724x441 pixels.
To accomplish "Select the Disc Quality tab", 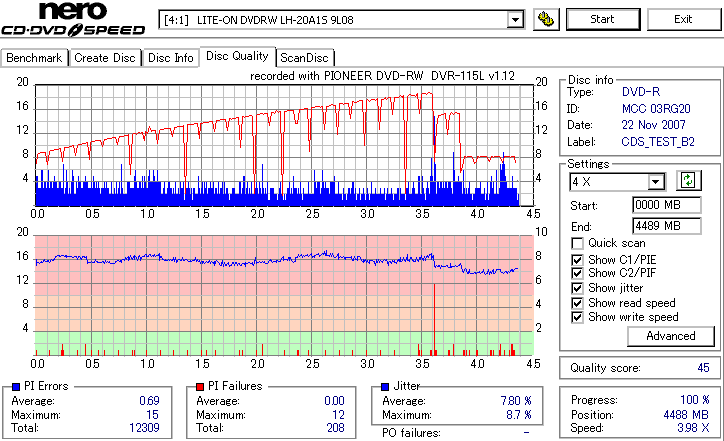I will [237, 56].
